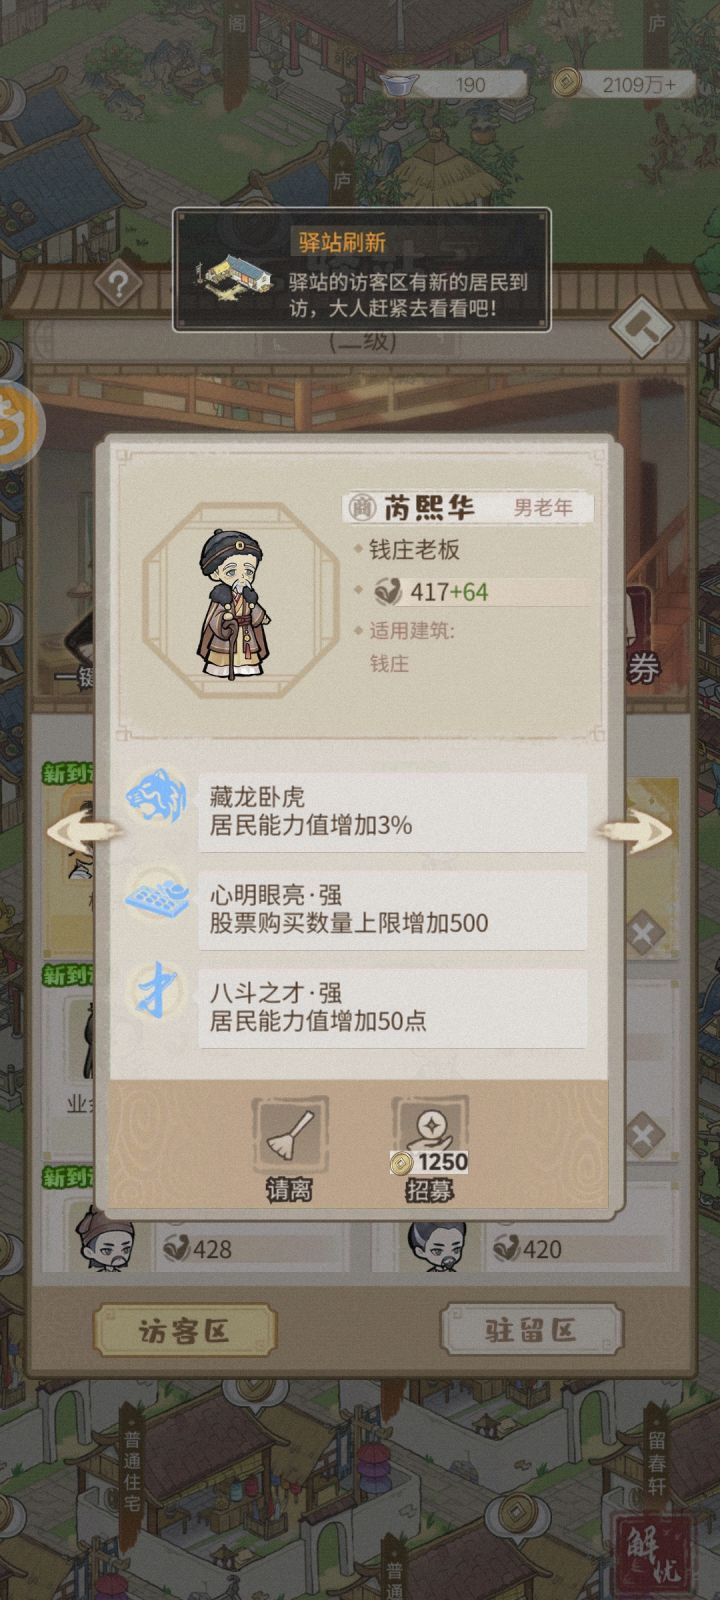
Task: Open the 驿站刷新 notification banner
Action: pos(361,270)
